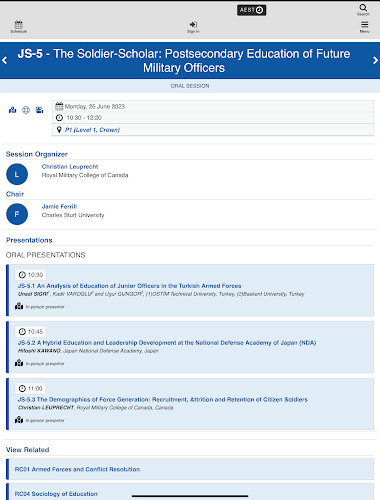The width and height of the screenshot is (380, 500).
Task: Open the Search magnifier icon
Action: (363, 9)
